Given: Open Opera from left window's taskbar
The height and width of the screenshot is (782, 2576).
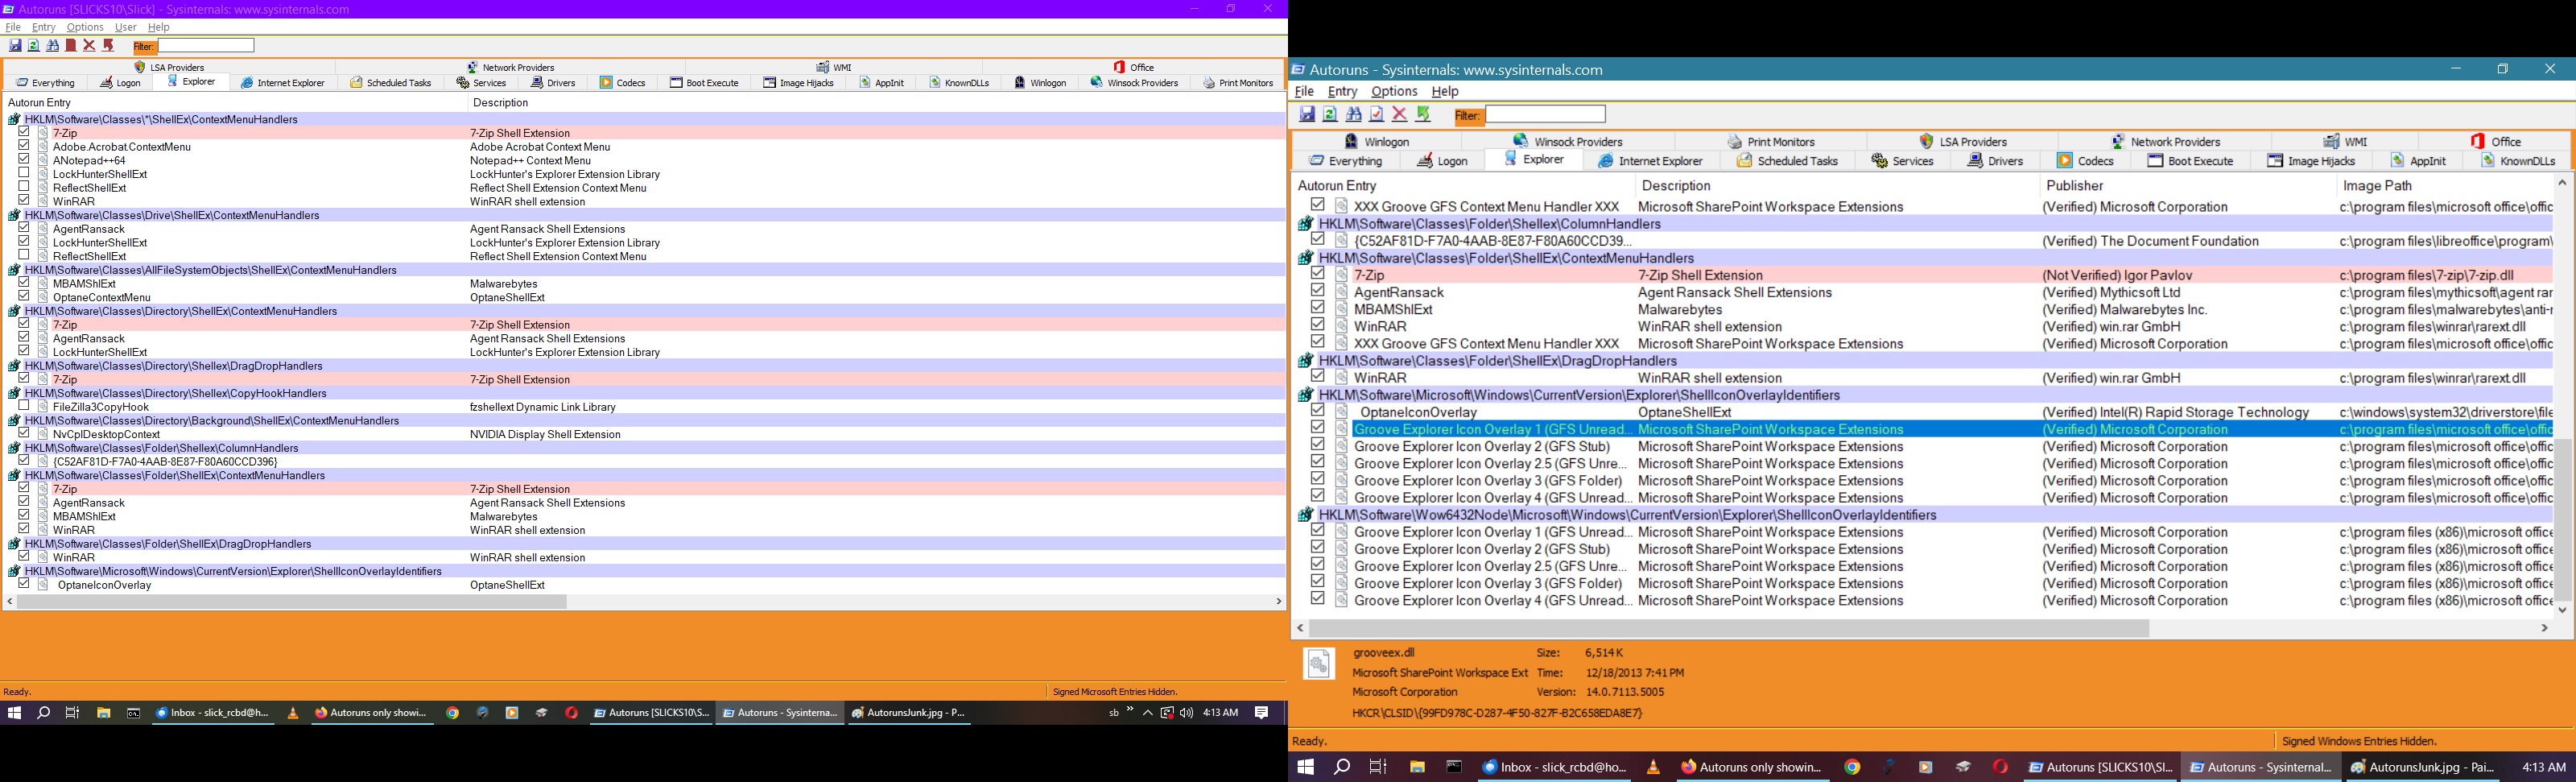Looking at the screenshot, I should pyautogui.click(x=572, y=713).
